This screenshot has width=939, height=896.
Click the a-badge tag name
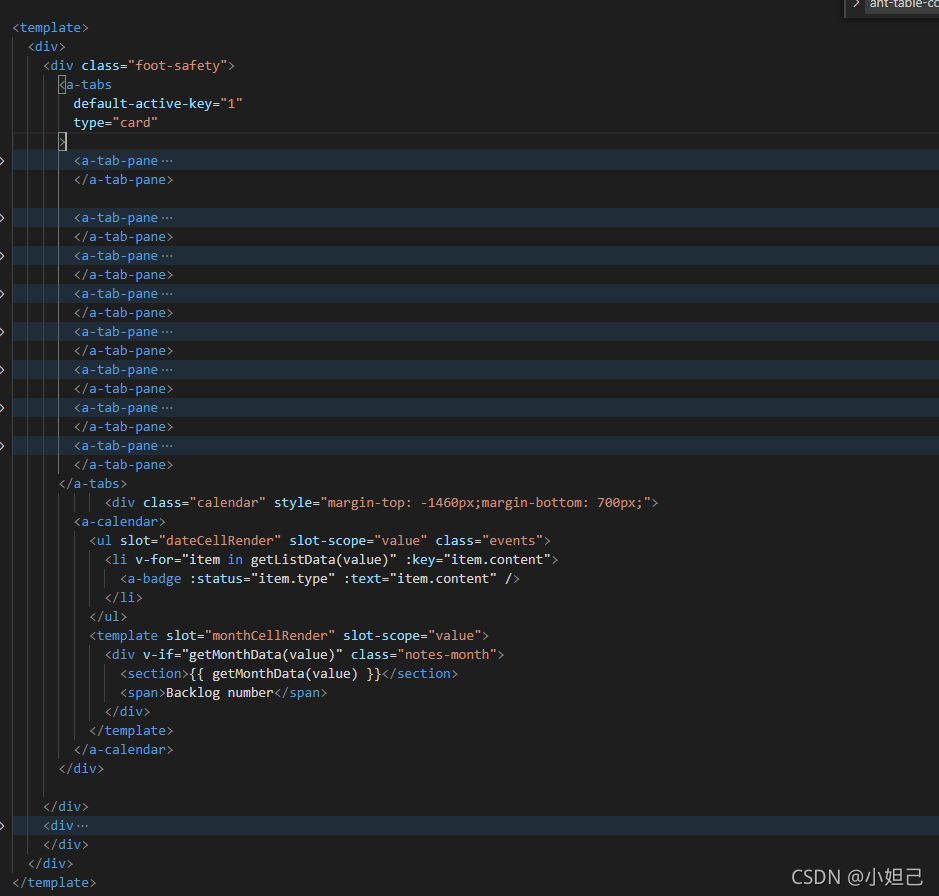154,579
